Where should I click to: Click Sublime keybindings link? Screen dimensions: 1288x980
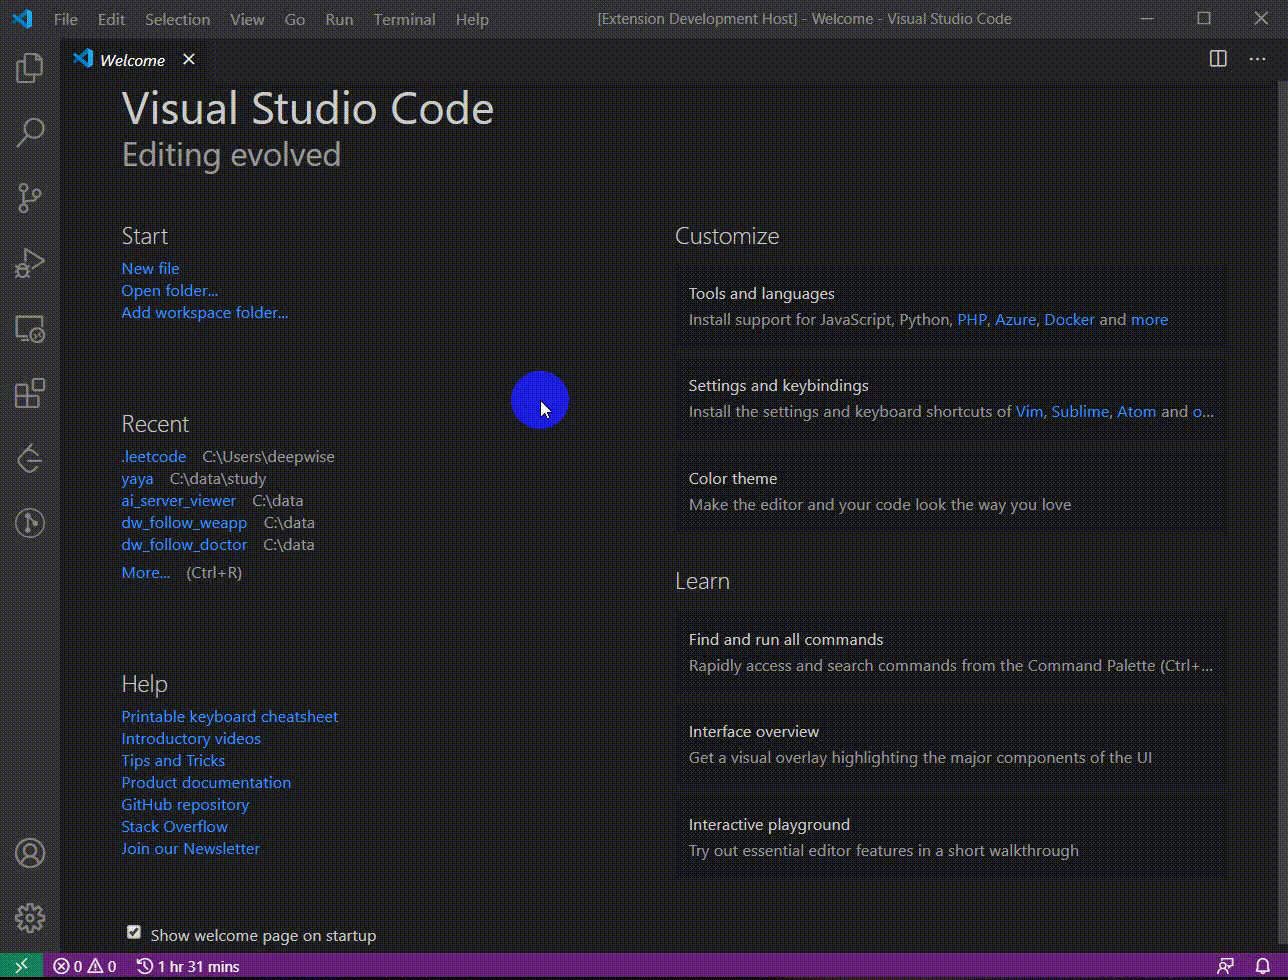coord(1080,412)
